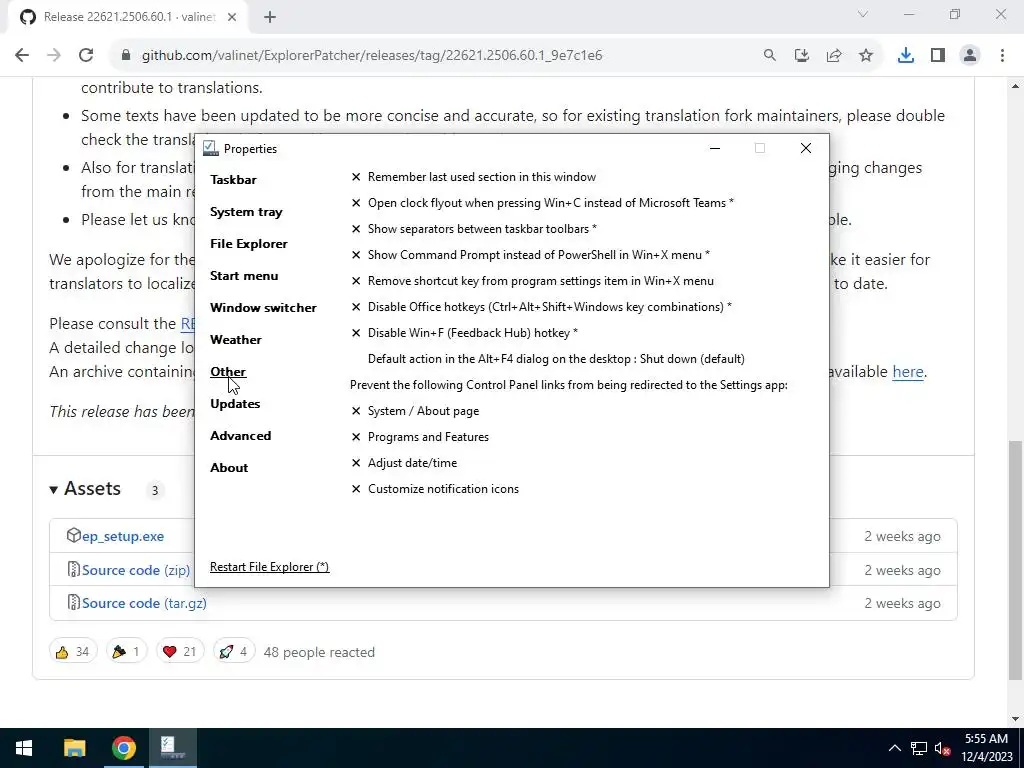The height and width of the screenshot is (768, 1024).
Task: Open Chrome tab search chevron
Action: click(863, 14)
